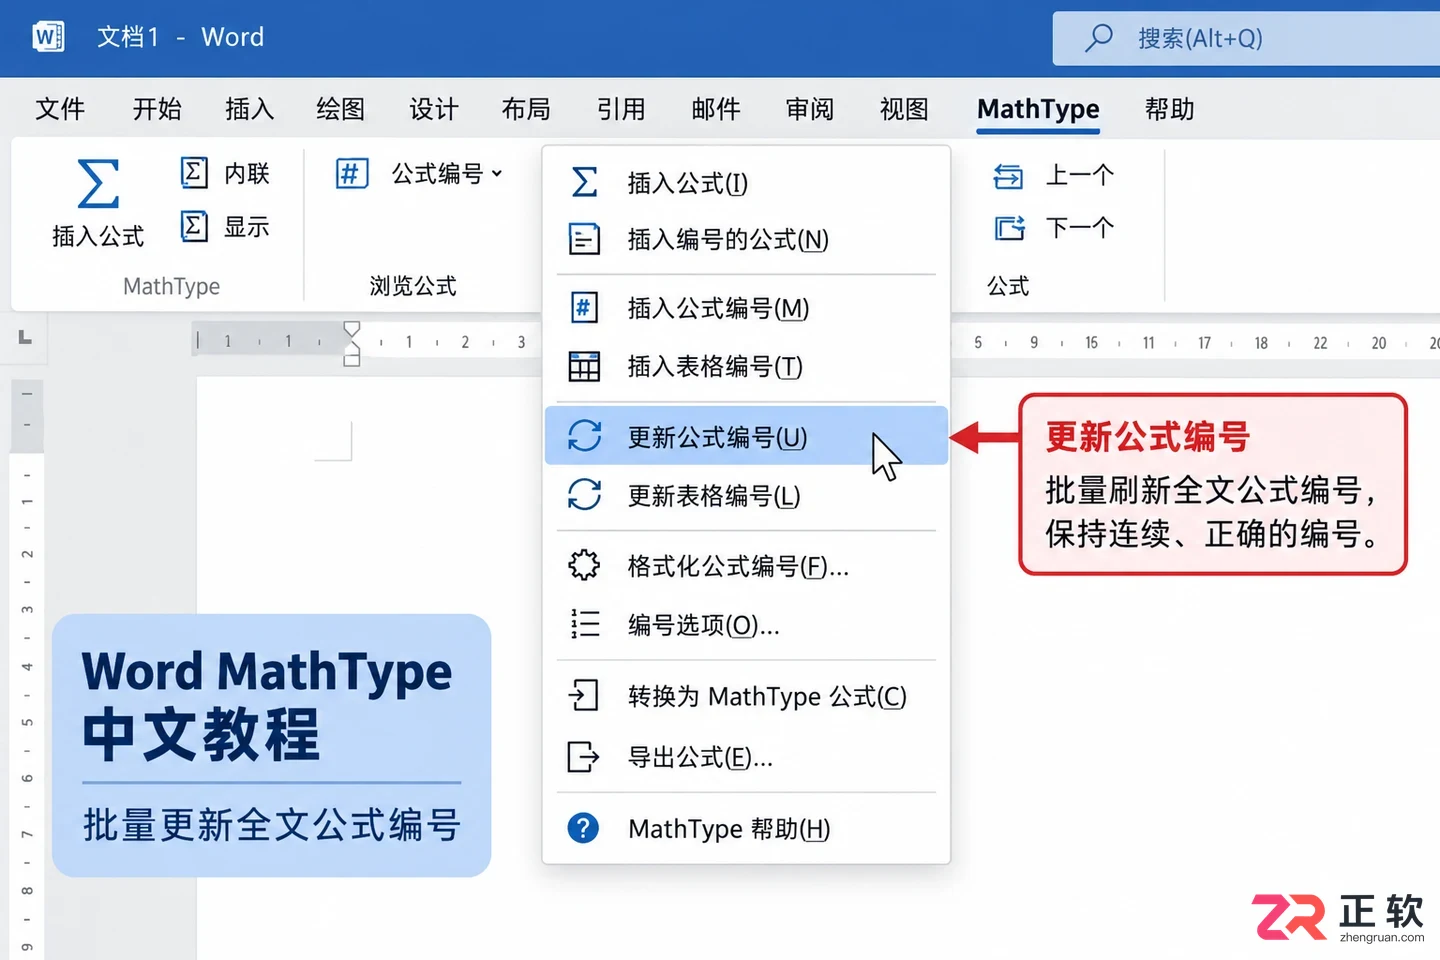1440x960 pixels.
Task: Click the 公式编号 button label
Action: [437, 174]
